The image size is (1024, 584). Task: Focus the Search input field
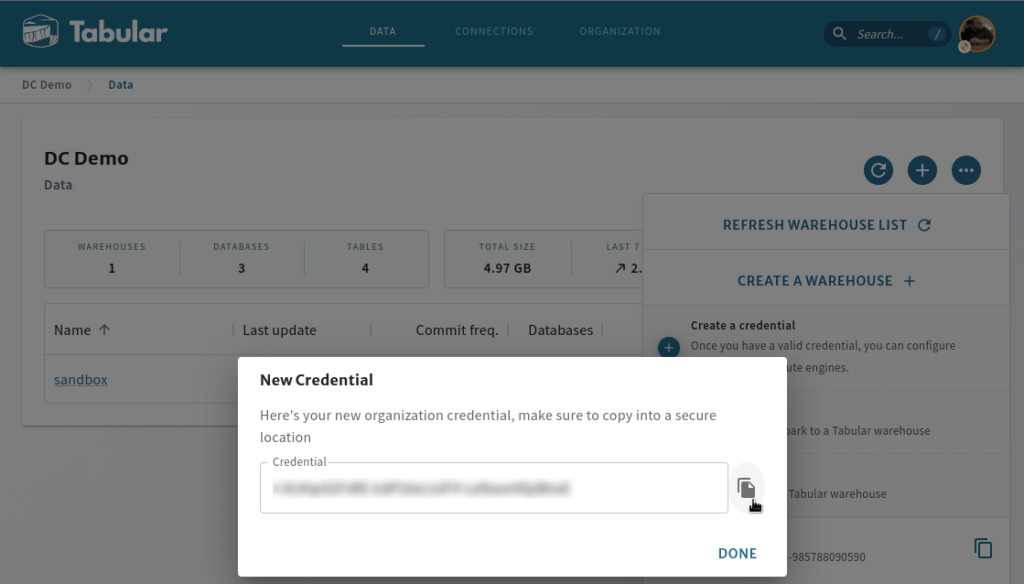(x=887, y=34)
